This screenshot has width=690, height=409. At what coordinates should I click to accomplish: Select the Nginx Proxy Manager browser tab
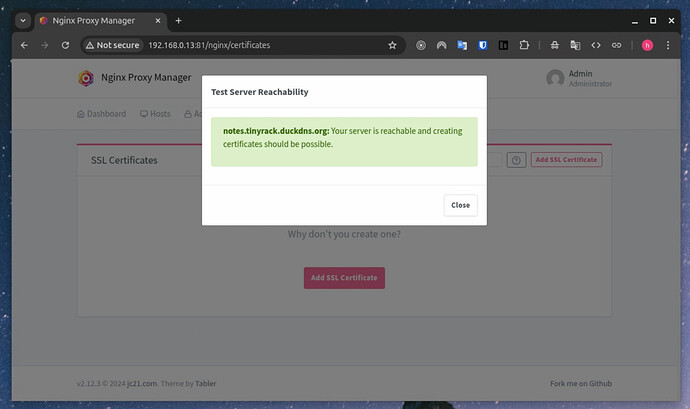93,21
